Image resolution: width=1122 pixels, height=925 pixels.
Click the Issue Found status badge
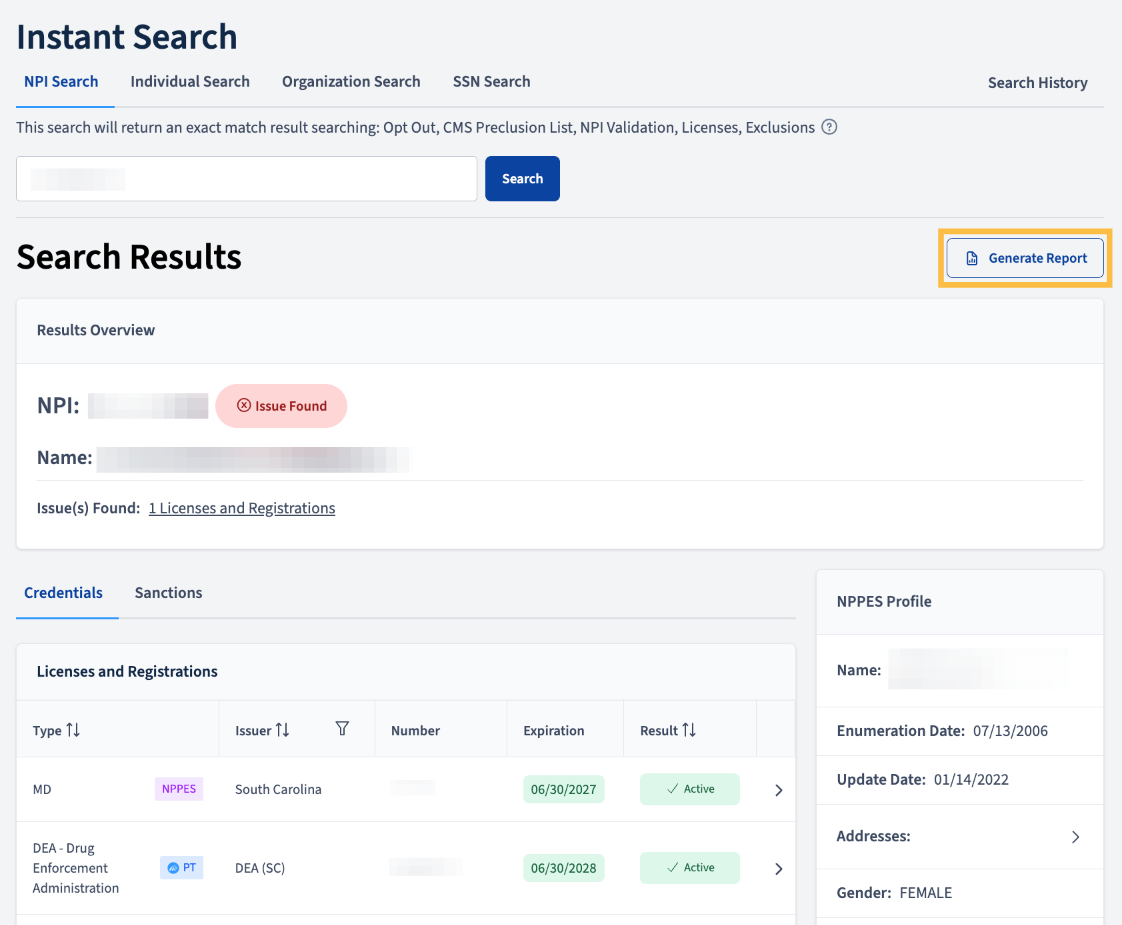(x=281, y=406)
